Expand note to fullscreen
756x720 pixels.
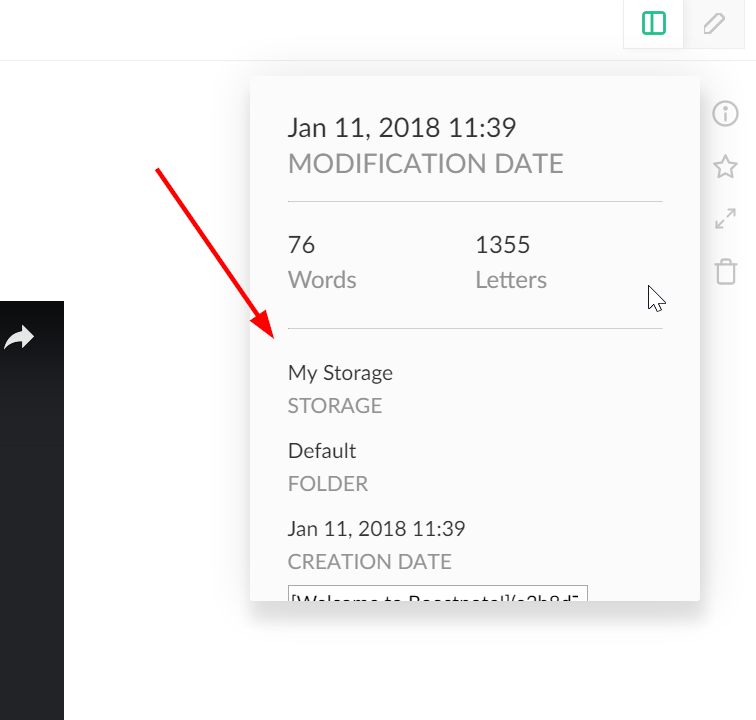725,219
